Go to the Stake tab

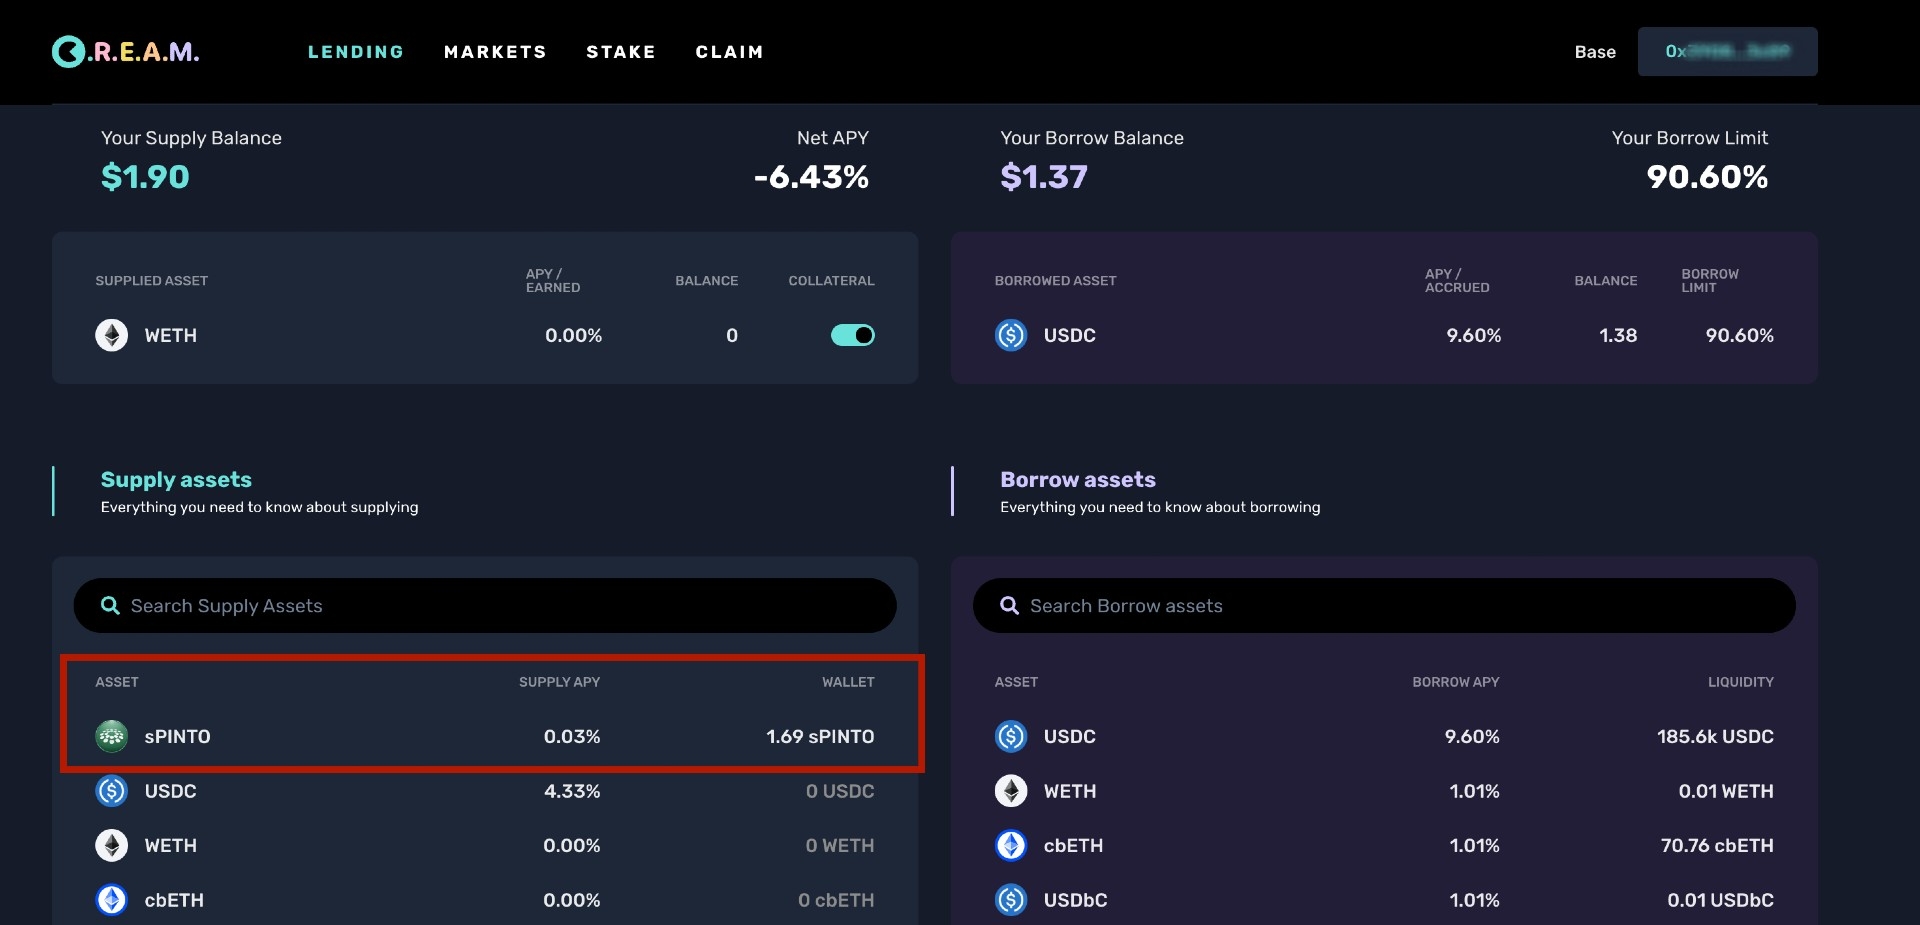621,52
